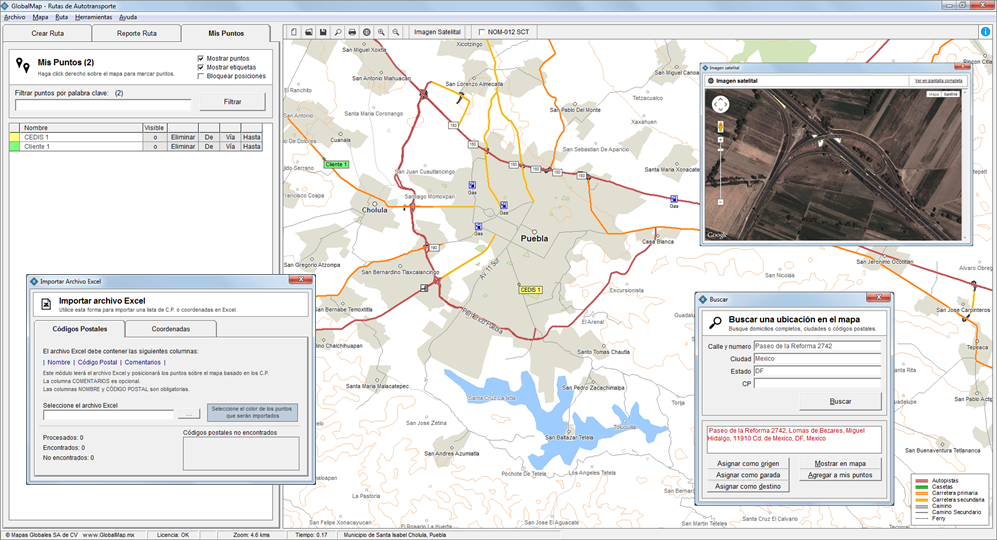
Task: Click the open file toolbar icon
Action: (308, 32)
